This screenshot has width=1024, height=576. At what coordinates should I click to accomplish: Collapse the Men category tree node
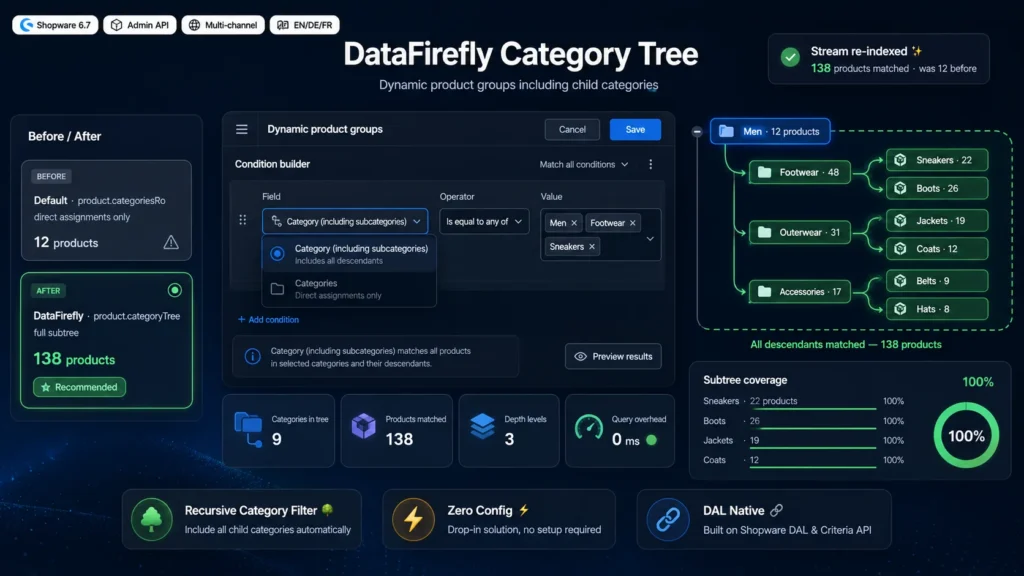point(697,131)
